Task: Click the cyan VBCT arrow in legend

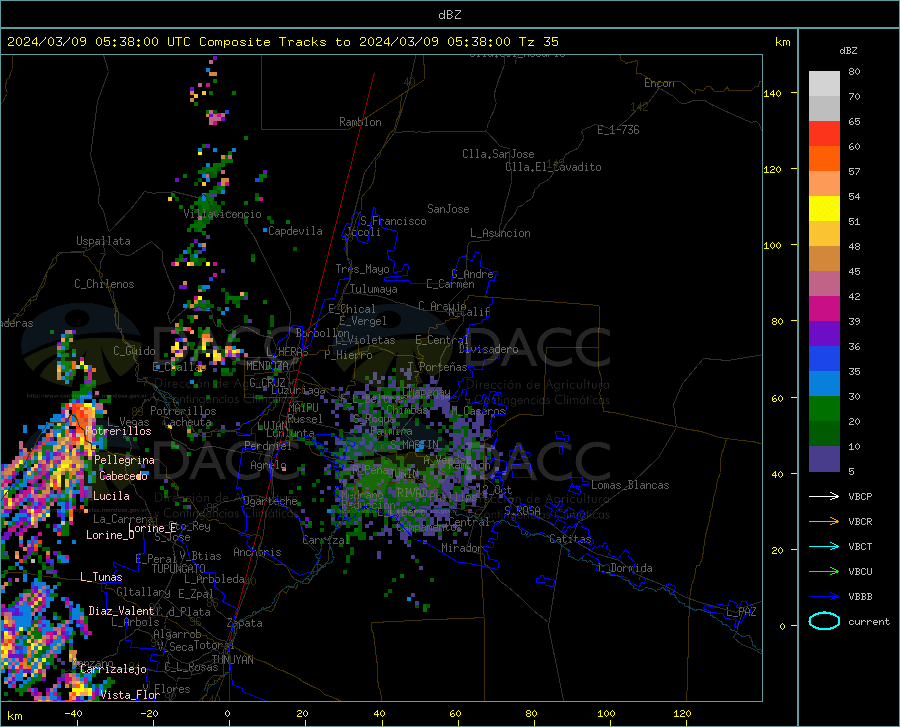Action: click(824, 546)
